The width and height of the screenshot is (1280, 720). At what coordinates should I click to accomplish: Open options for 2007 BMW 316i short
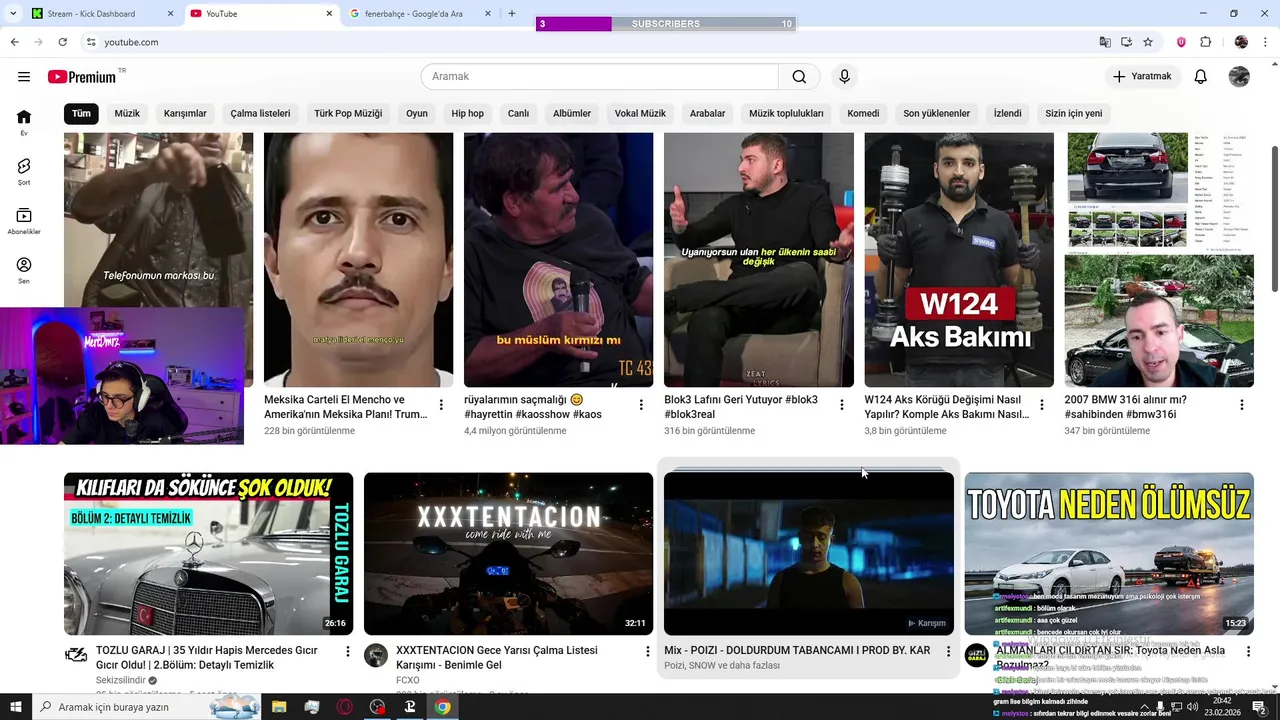click(x=1241, y=405)
